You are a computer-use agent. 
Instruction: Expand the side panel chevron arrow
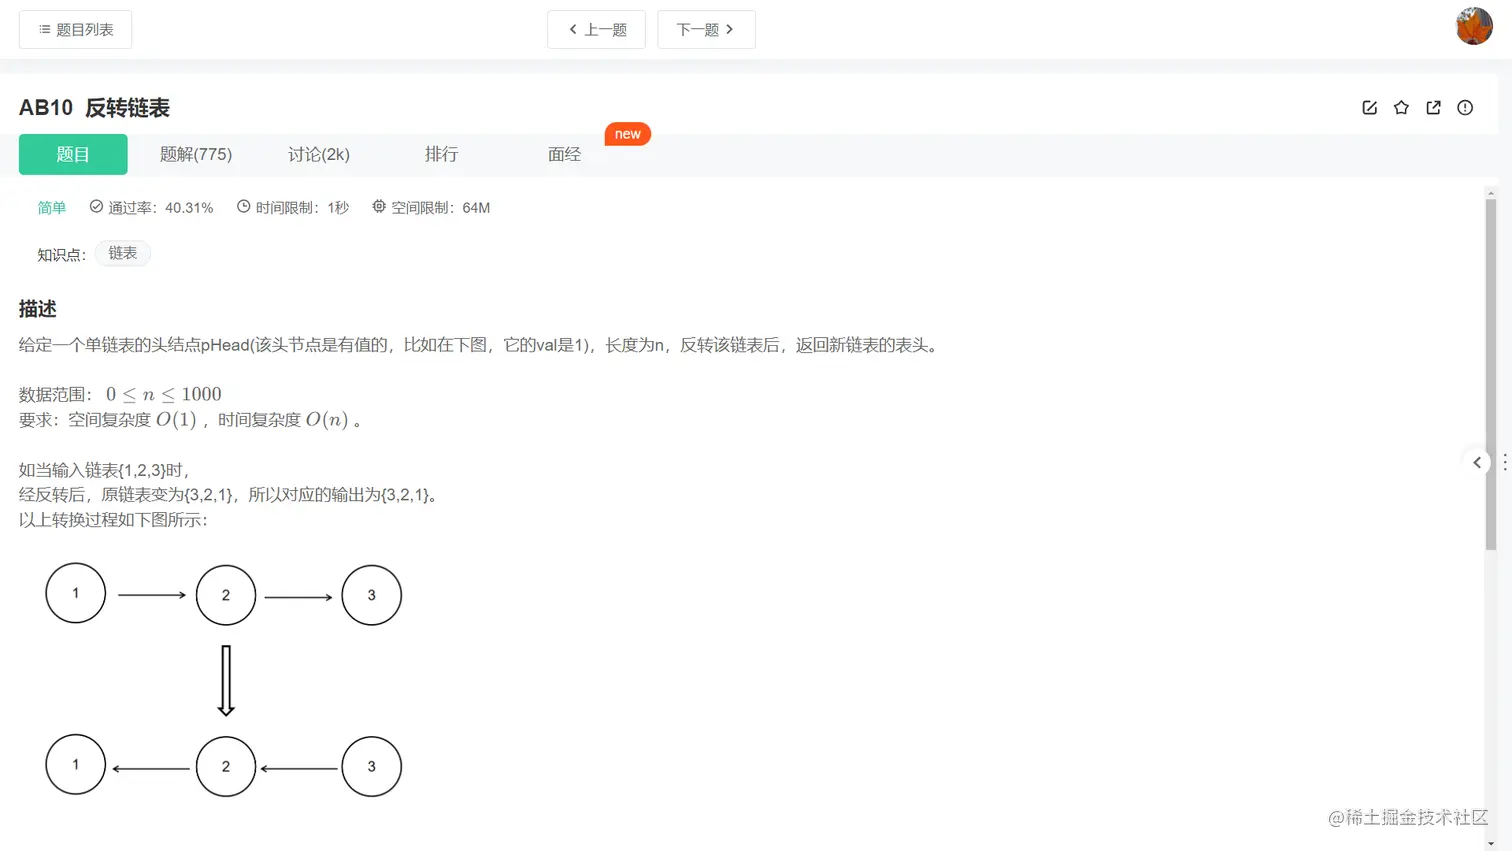[1477, 462]
